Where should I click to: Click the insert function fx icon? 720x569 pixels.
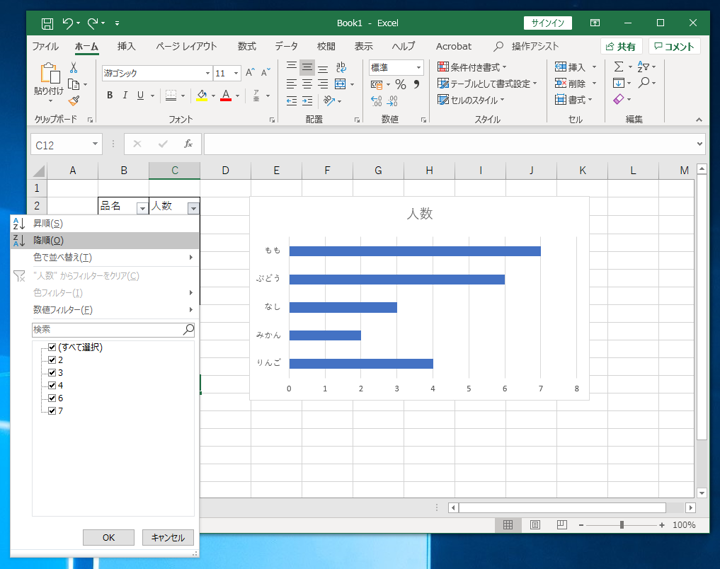tap(188, 144)
